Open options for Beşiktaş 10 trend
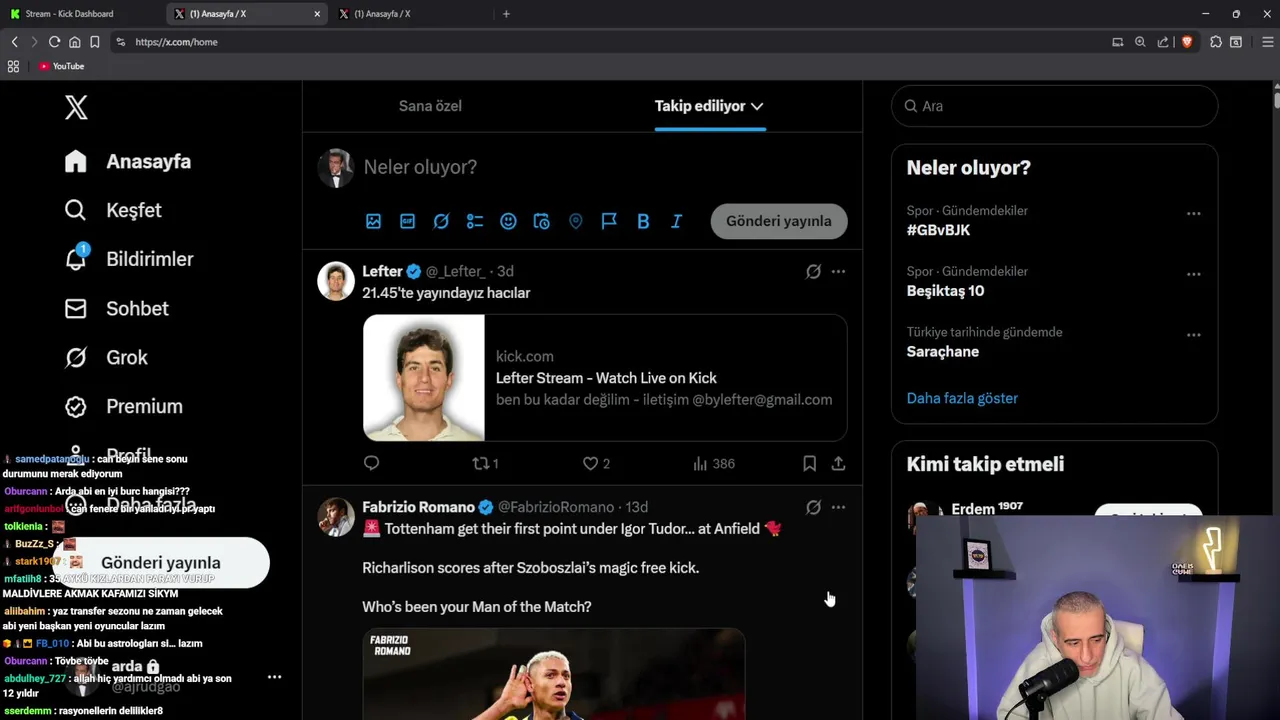 (1193, 274)
